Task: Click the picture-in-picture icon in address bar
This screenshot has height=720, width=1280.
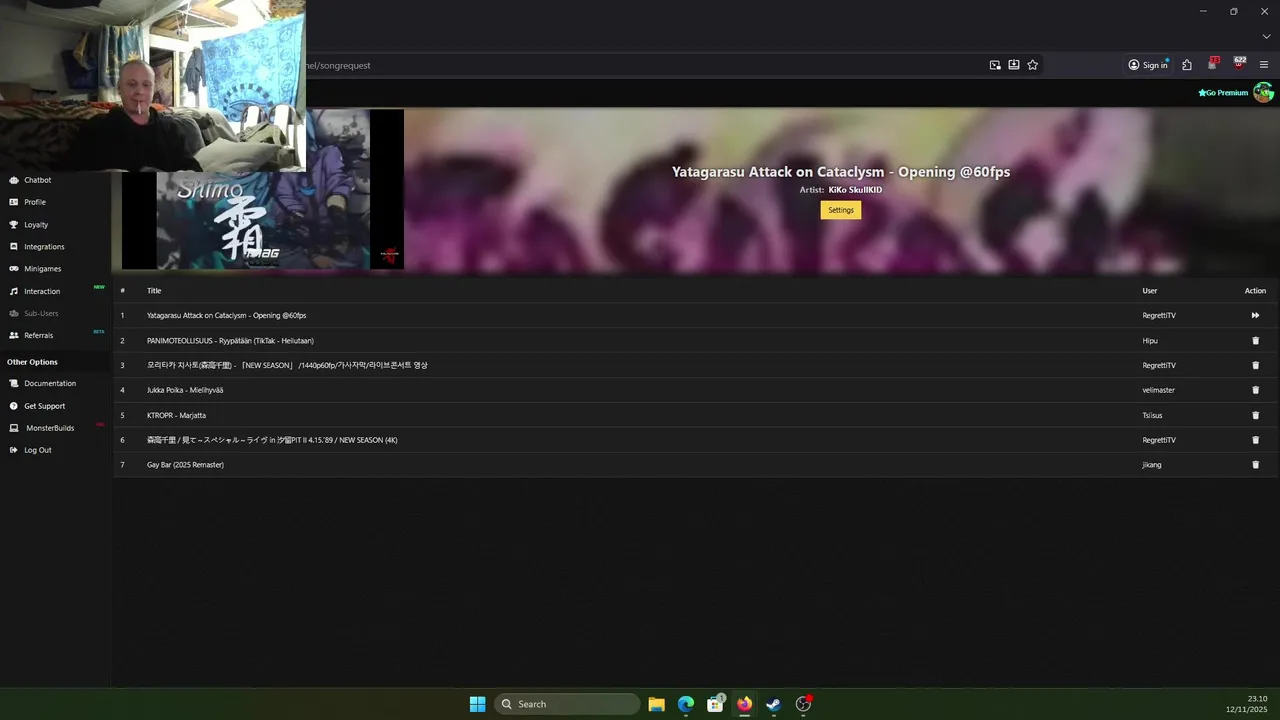Action: (x=995, y=65)
